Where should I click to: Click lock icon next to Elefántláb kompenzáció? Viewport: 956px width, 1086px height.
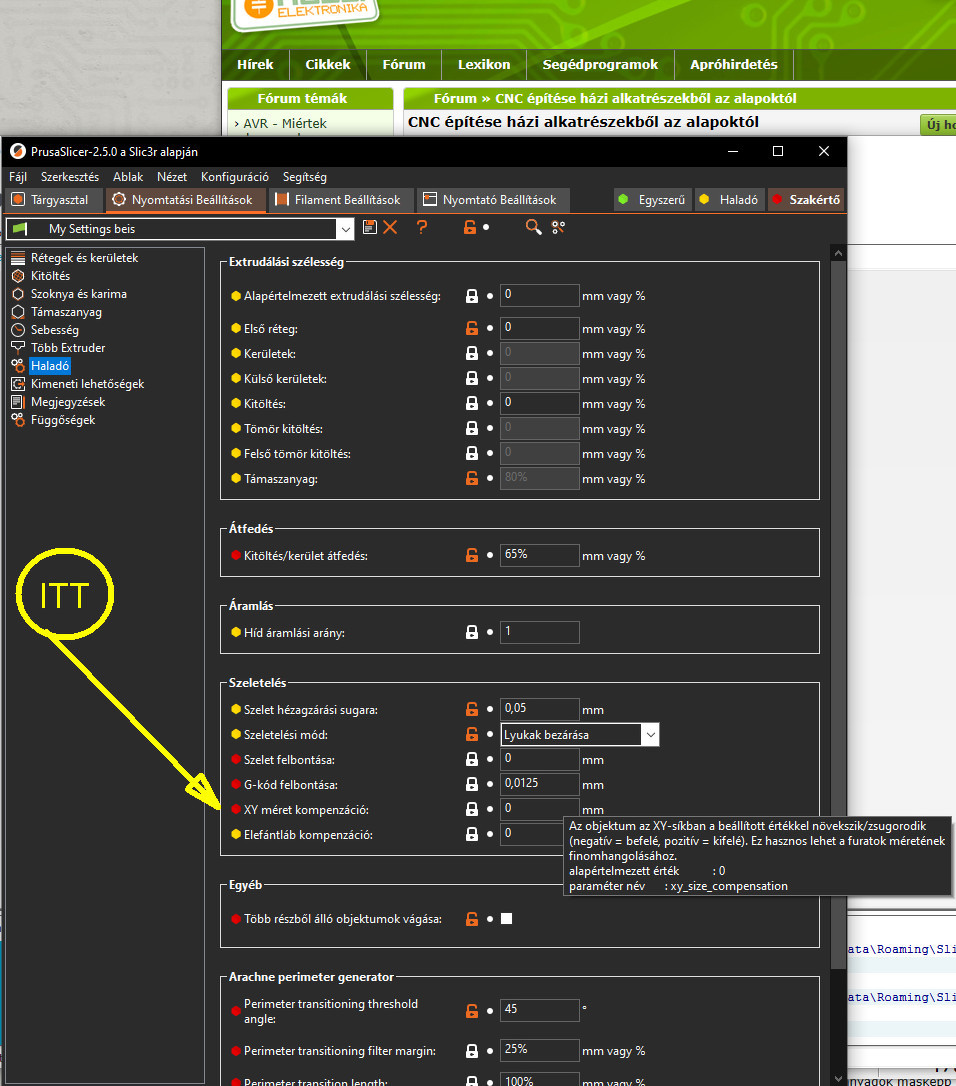pos(472,834)
